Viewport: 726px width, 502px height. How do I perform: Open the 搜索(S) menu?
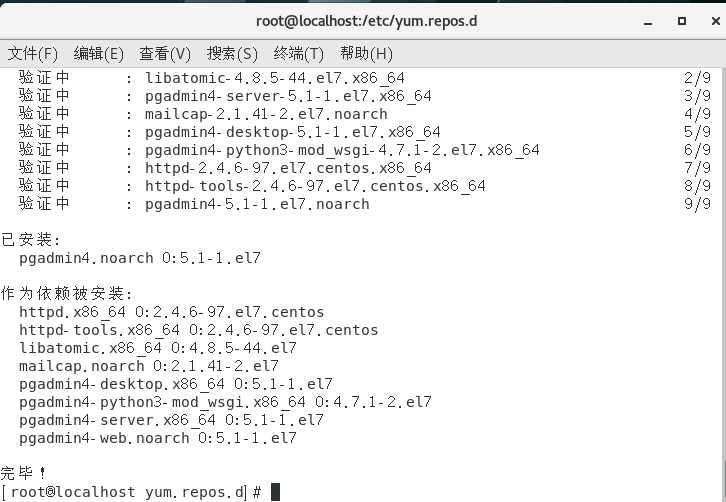232,54
